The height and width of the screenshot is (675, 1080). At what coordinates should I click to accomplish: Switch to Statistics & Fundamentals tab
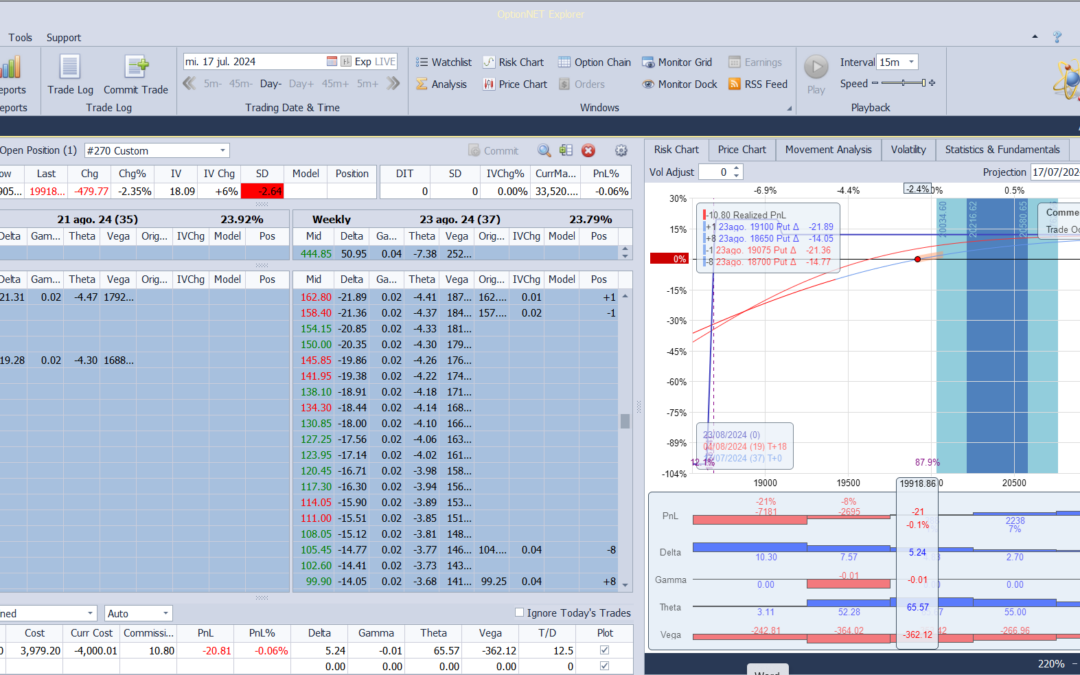click(x=1001, y=149)
